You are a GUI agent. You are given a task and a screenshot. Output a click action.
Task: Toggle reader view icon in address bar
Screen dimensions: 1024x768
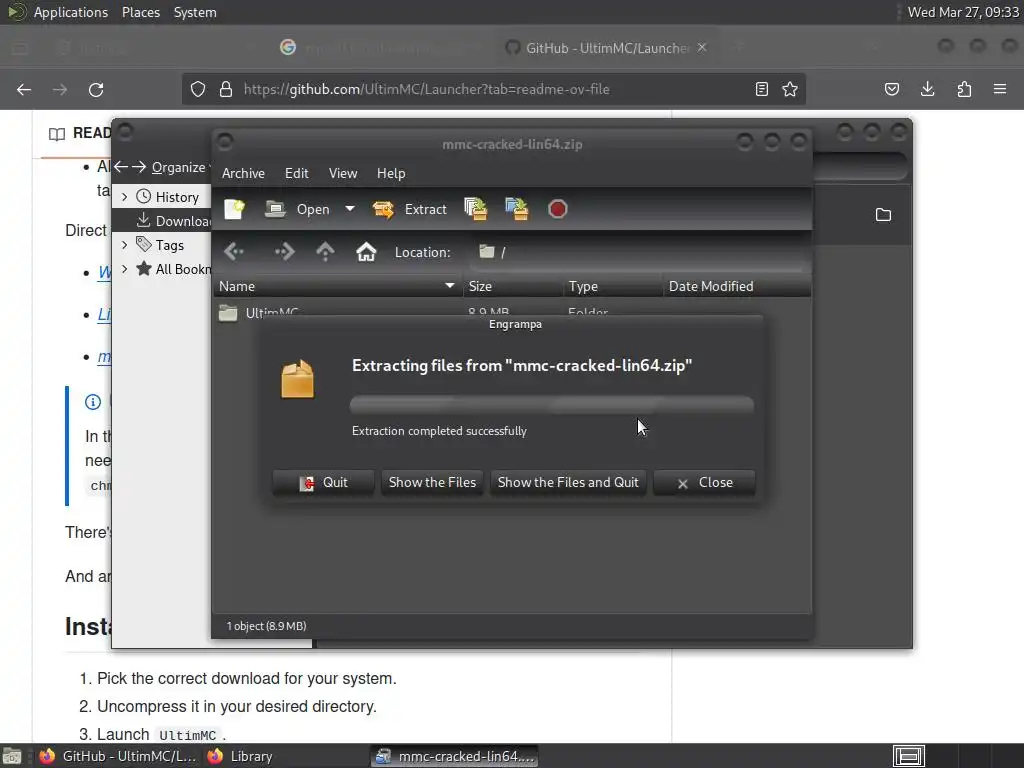coord(761,89)
